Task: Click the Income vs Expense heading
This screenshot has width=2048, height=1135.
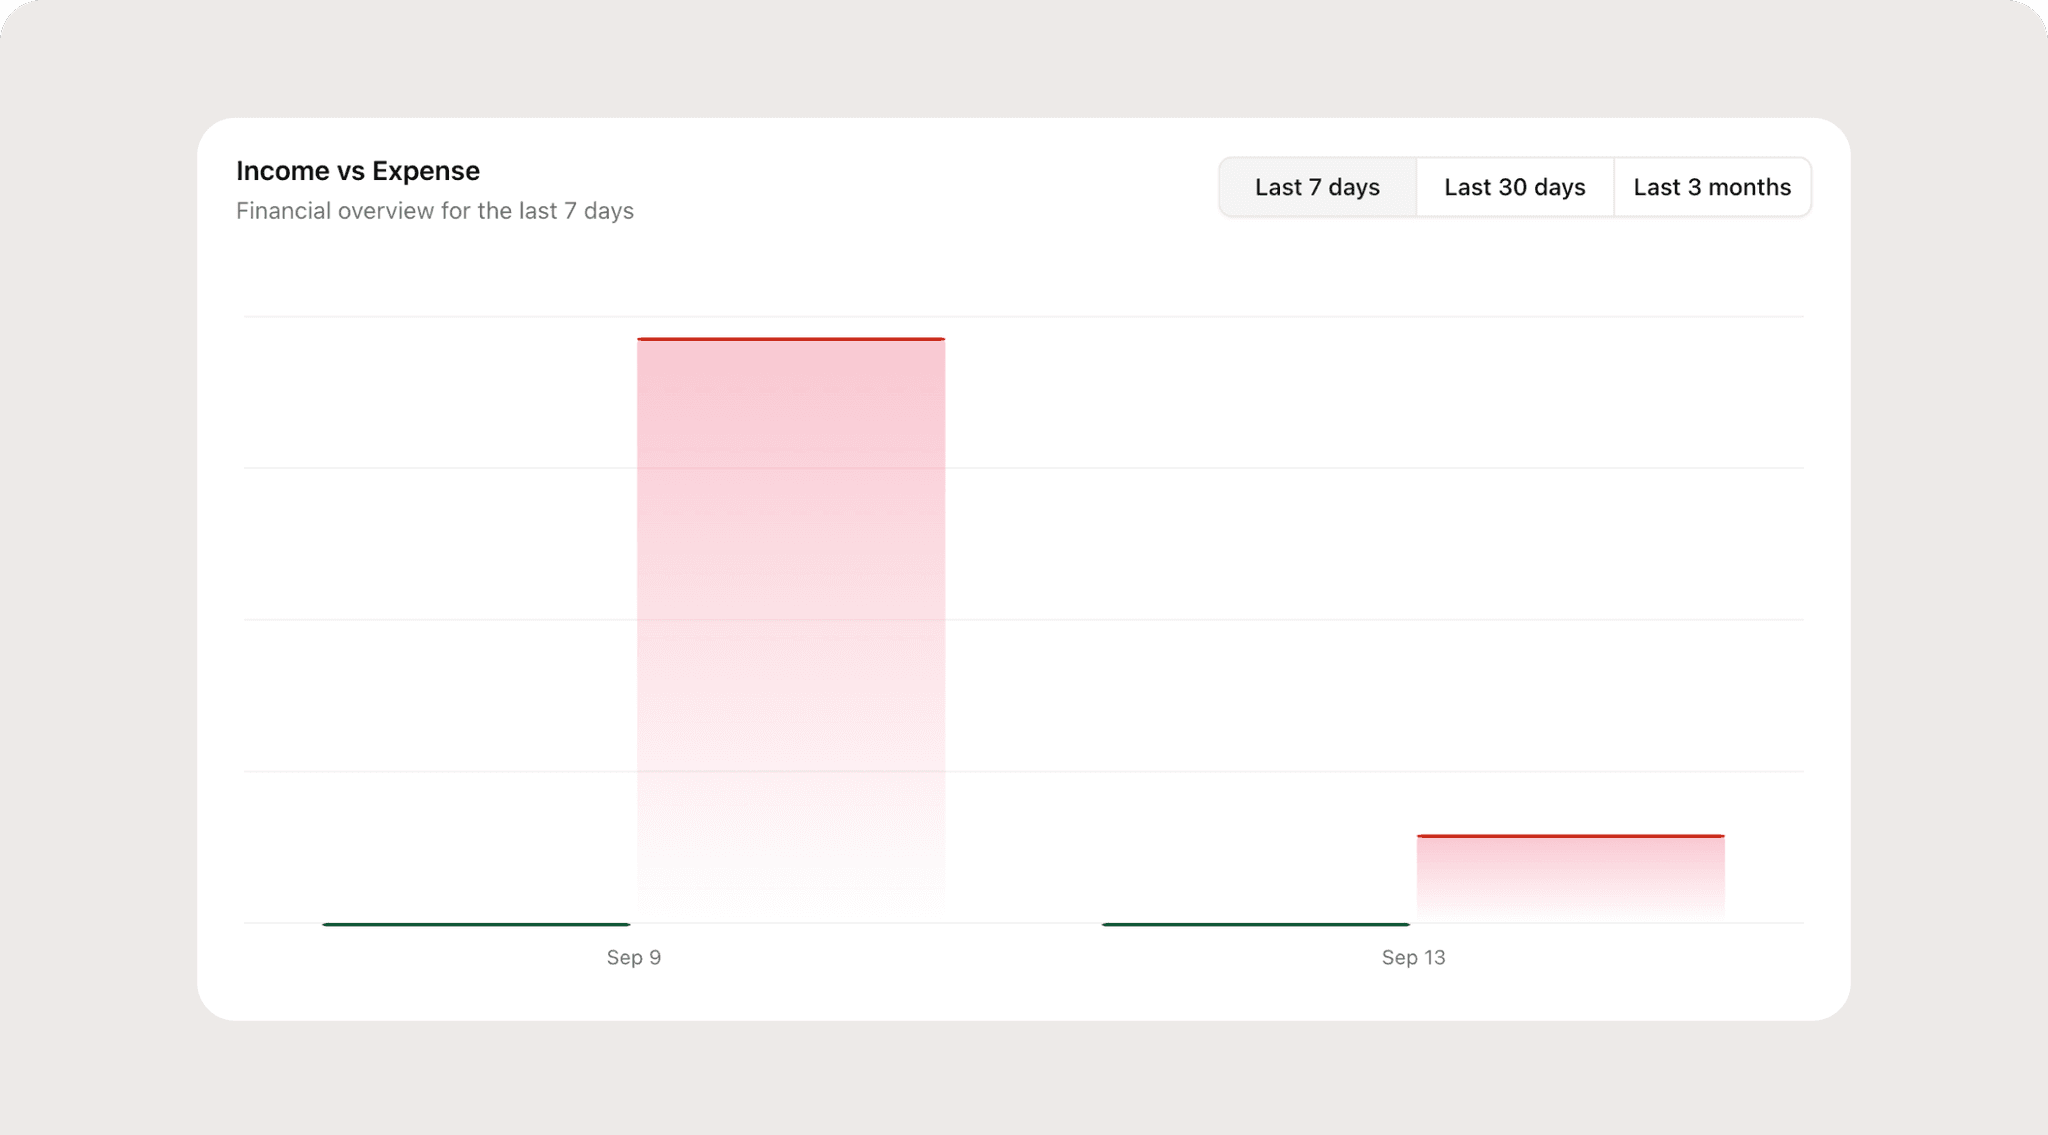Action: 358,171
